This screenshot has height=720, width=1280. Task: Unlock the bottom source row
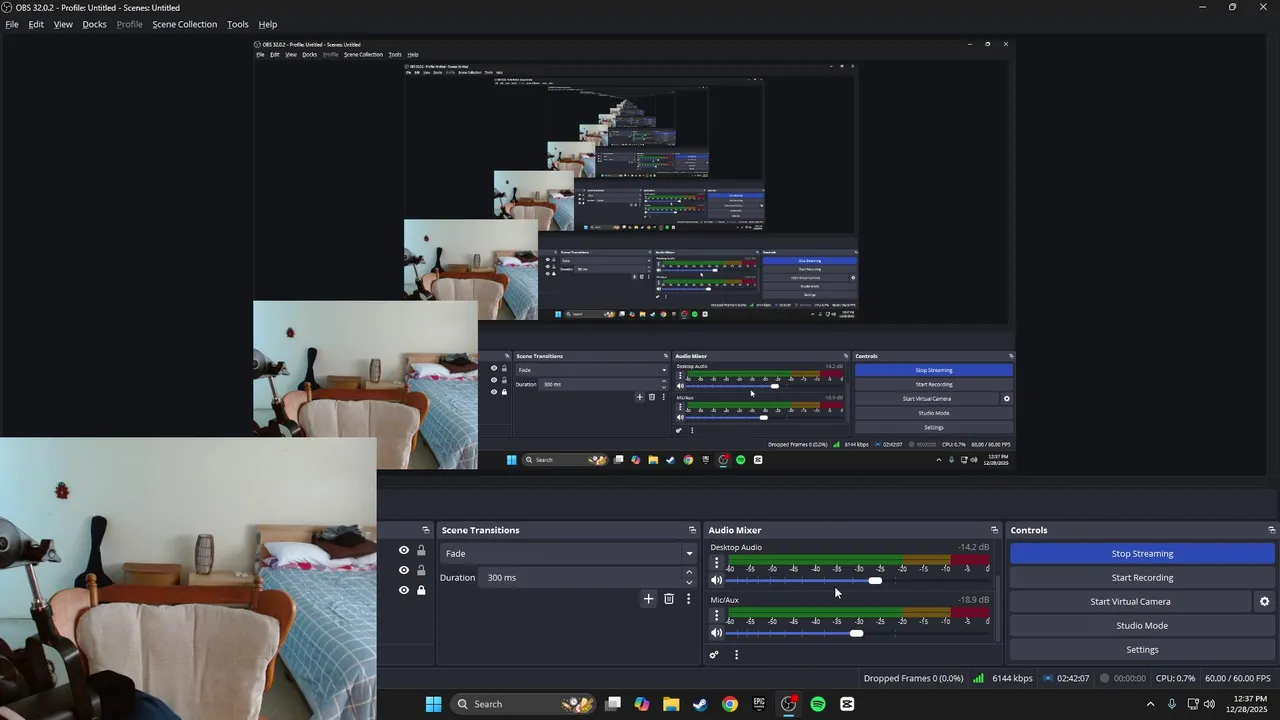pyautogui.click(x=421, y=590)
